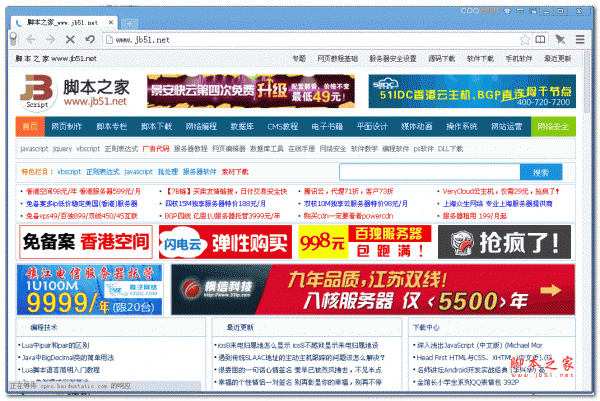Open the 网络编程 navigation item
The width and height of the screenshot is (600, 401).
click(x=201, y=127)
